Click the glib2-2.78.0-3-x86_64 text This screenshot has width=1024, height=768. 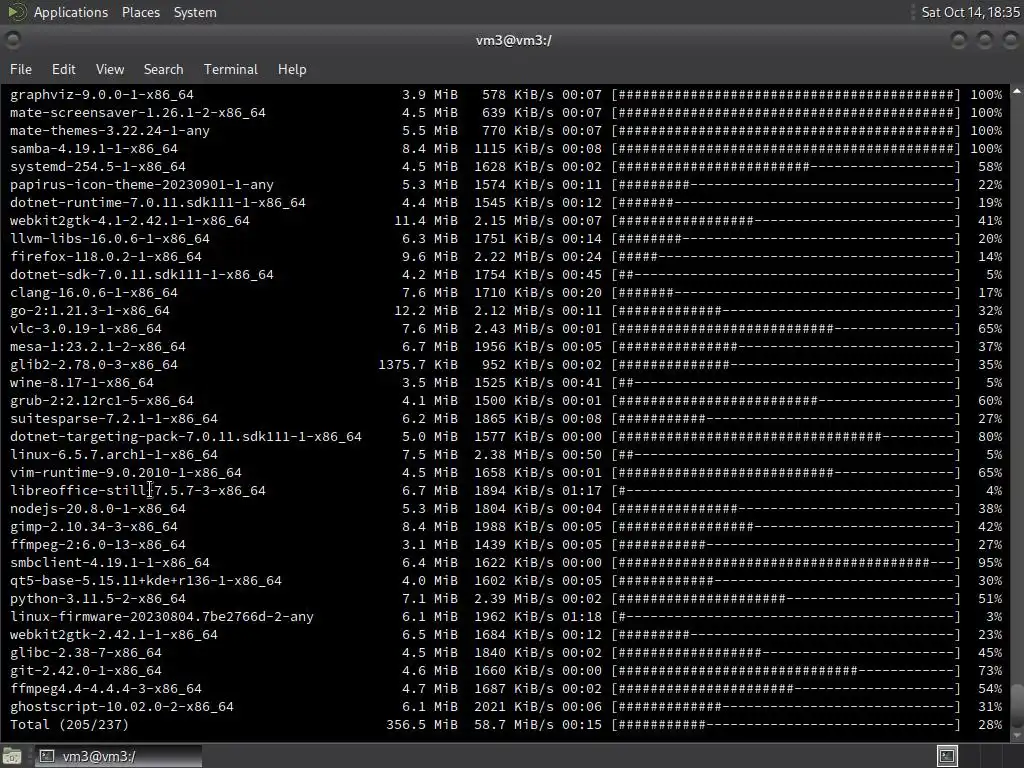[x=94, y=364]
